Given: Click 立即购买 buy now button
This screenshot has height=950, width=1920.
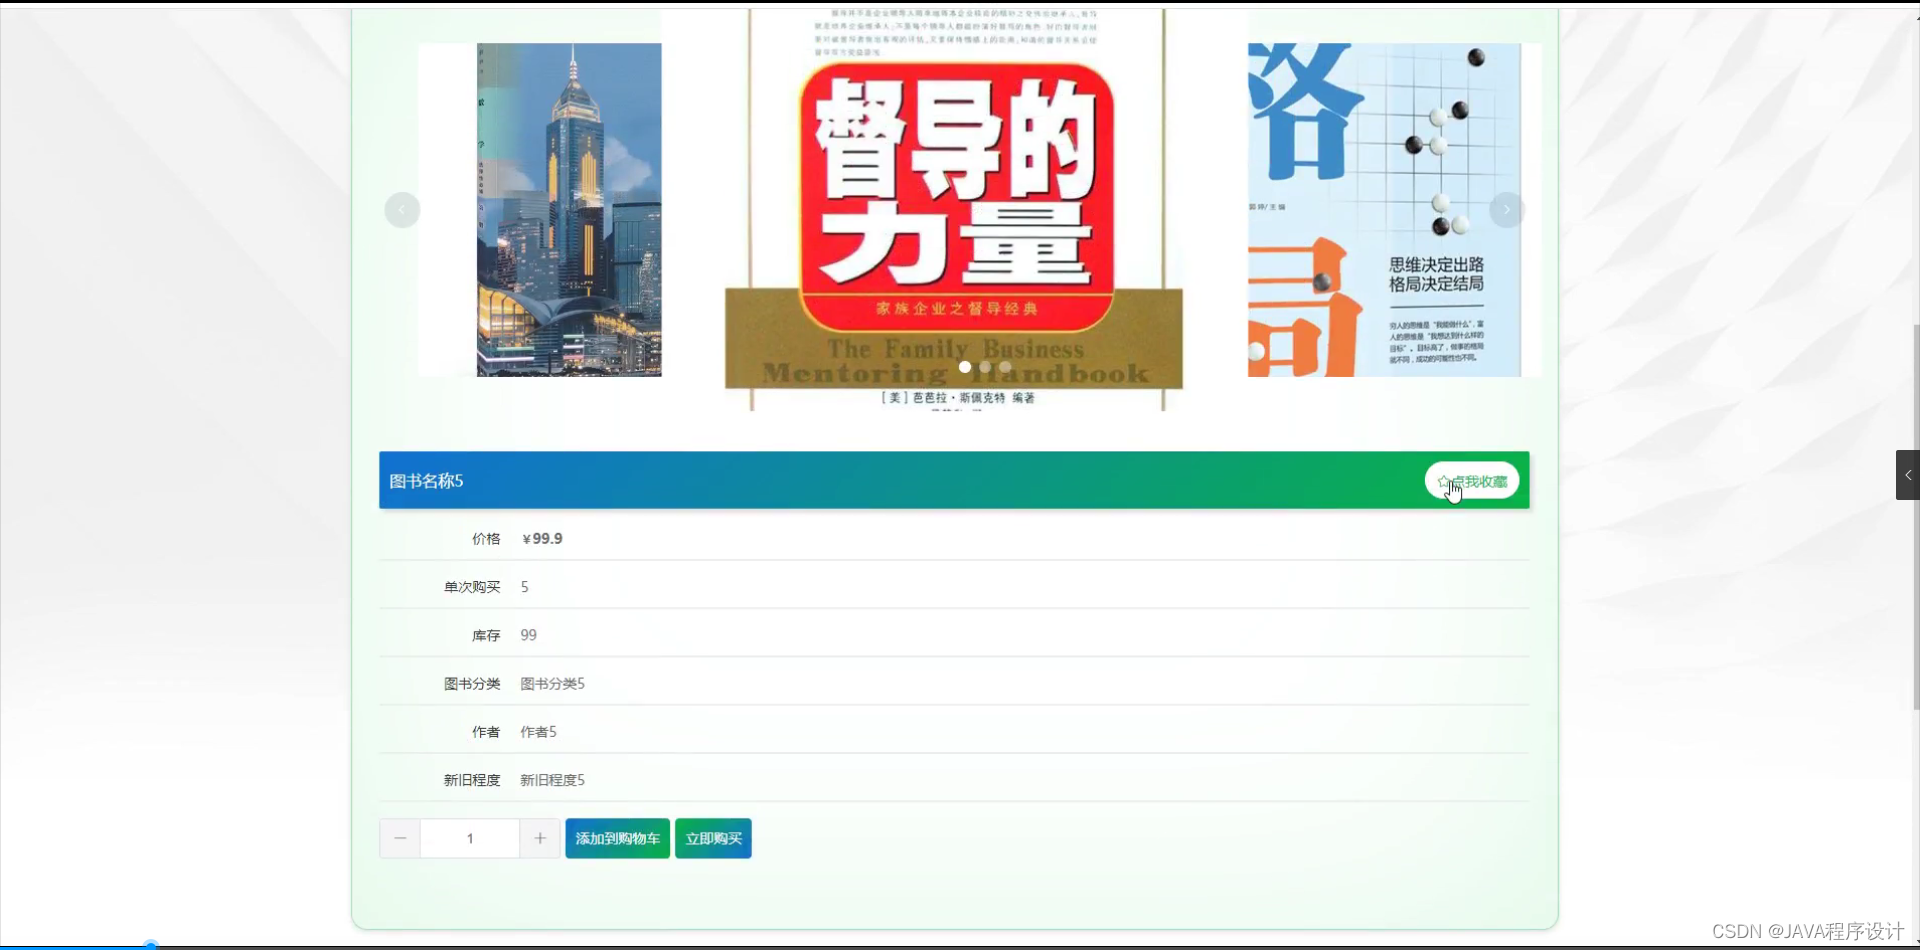Looking at the screenshot, I should (713, 838).
